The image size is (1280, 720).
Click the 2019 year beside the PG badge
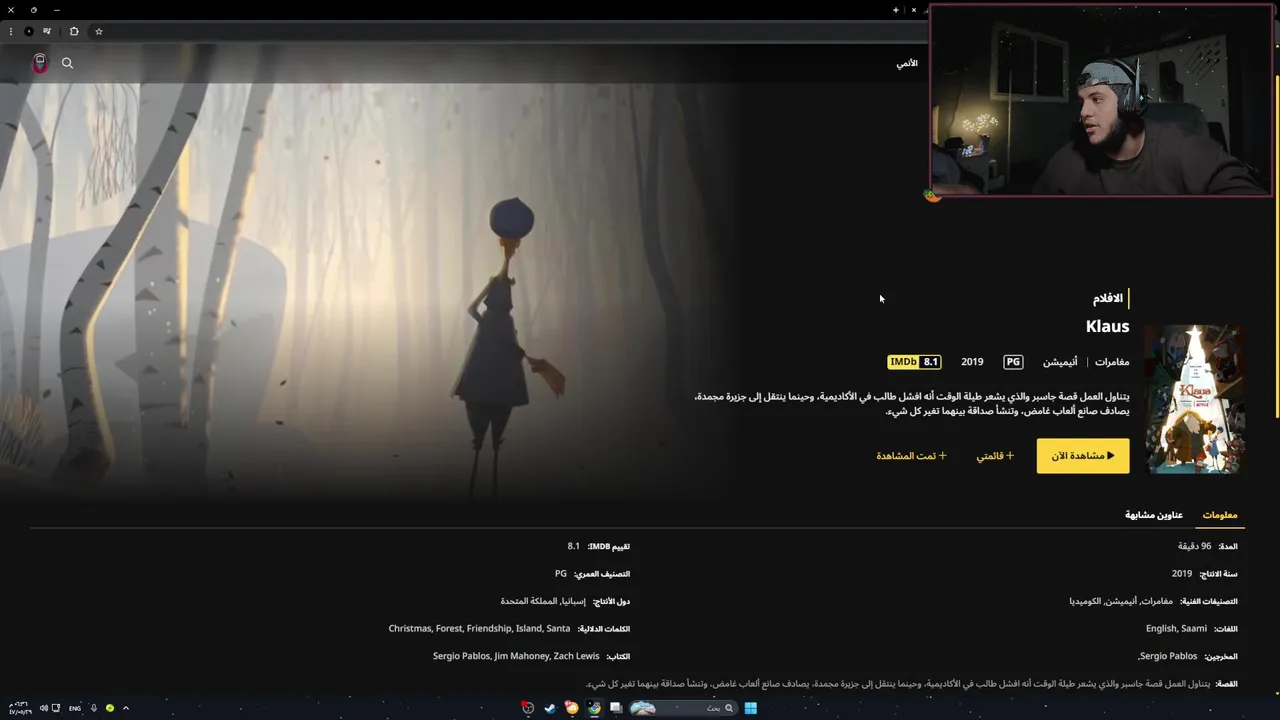972,362
